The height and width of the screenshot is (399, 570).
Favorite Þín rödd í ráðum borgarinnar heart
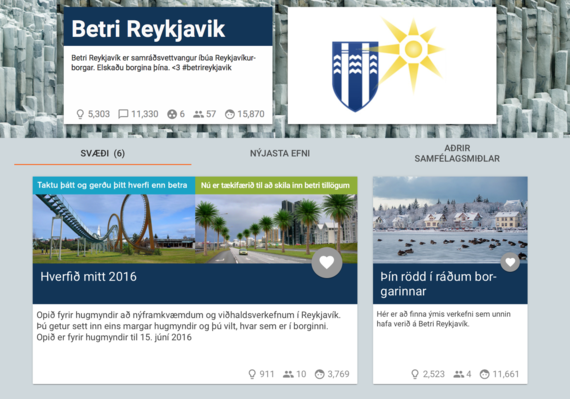(x=510, y=262)
